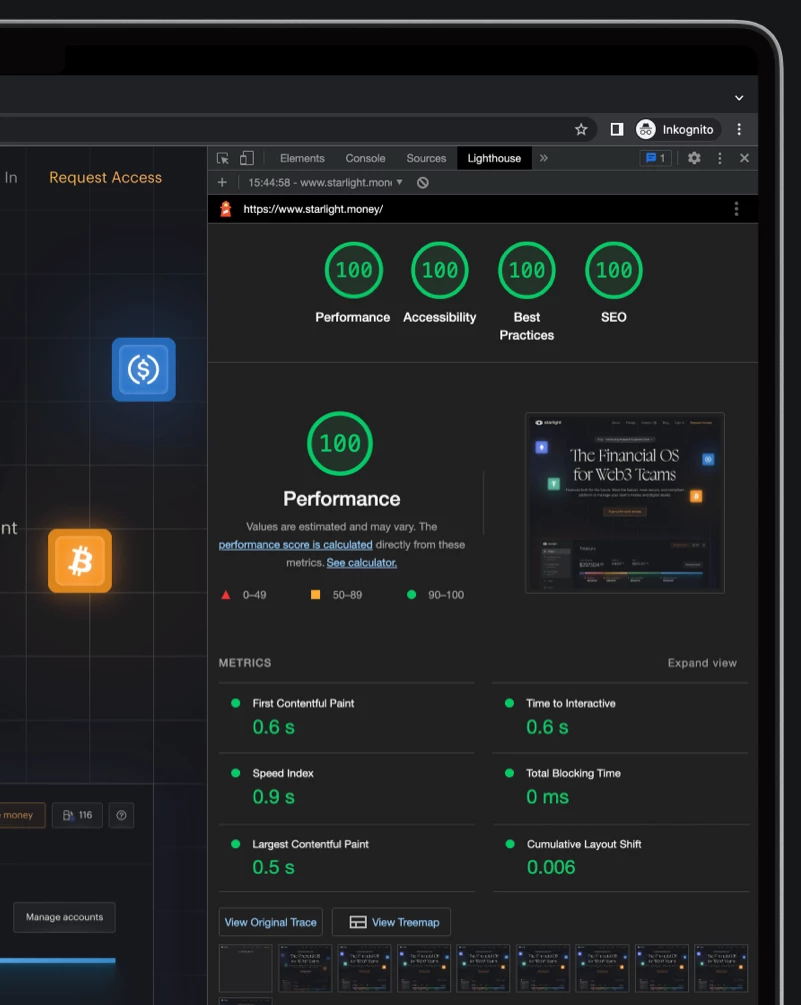Show more DevTools tabs chevron
801x1005 pixels.
pyautogui.click(x=543, y=158)
